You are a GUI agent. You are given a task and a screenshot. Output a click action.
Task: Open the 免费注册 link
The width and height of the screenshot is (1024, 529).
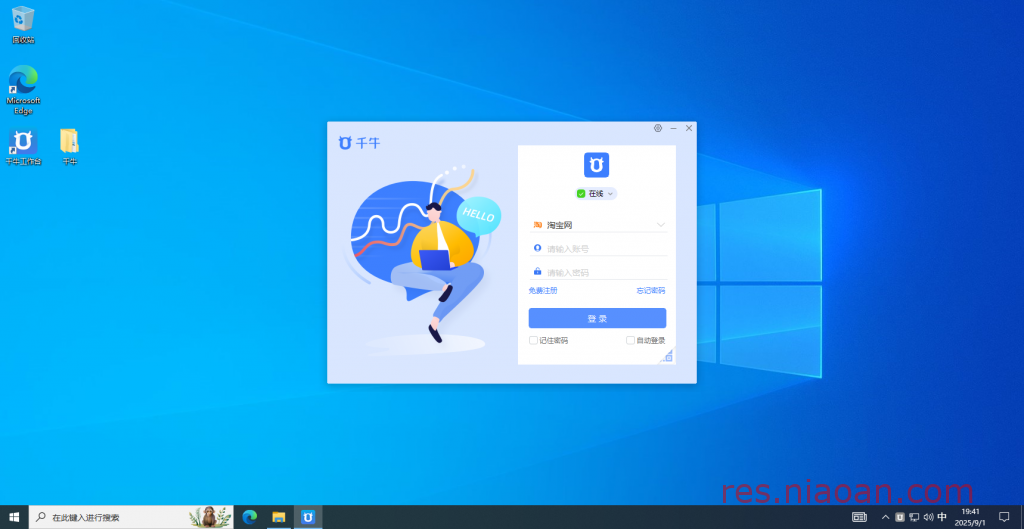543,291
